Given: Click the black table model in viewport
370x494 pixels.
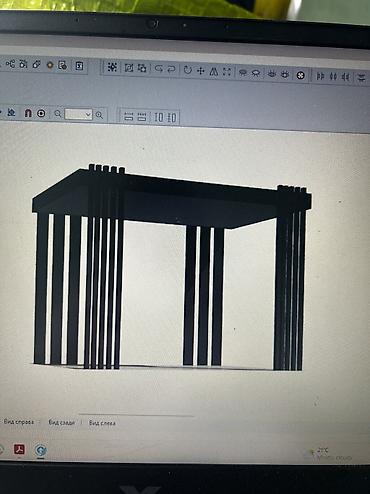Looking at the screenshot, I should click(x=171, y=267).
